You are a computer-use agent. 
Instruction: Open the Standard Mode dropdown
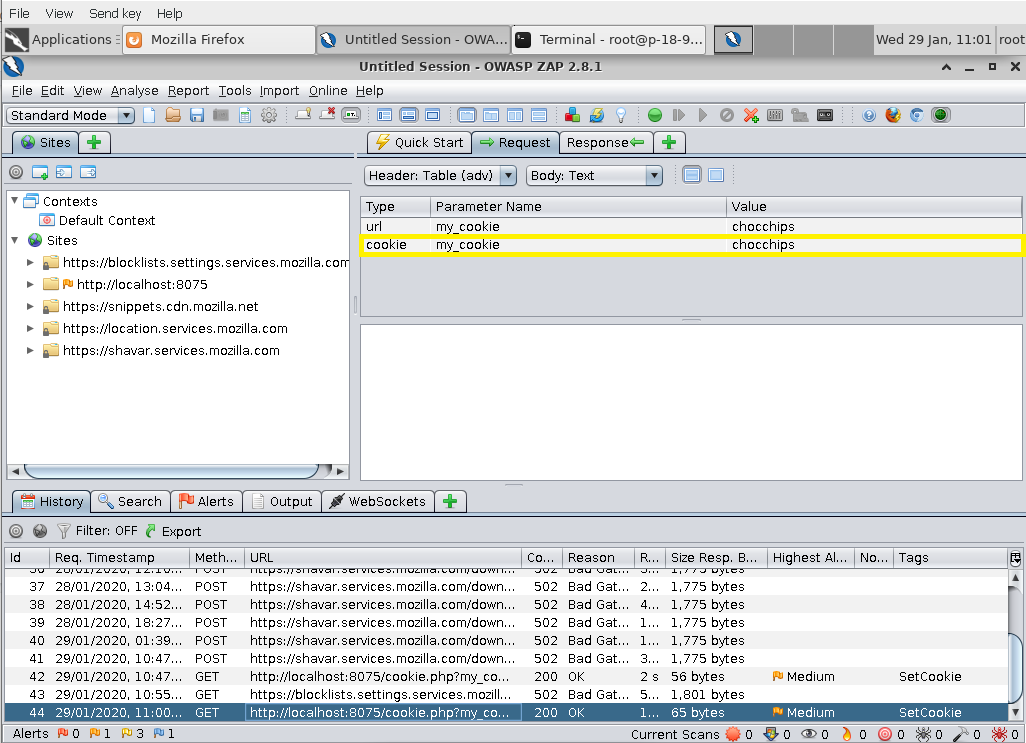click(70, 115)
